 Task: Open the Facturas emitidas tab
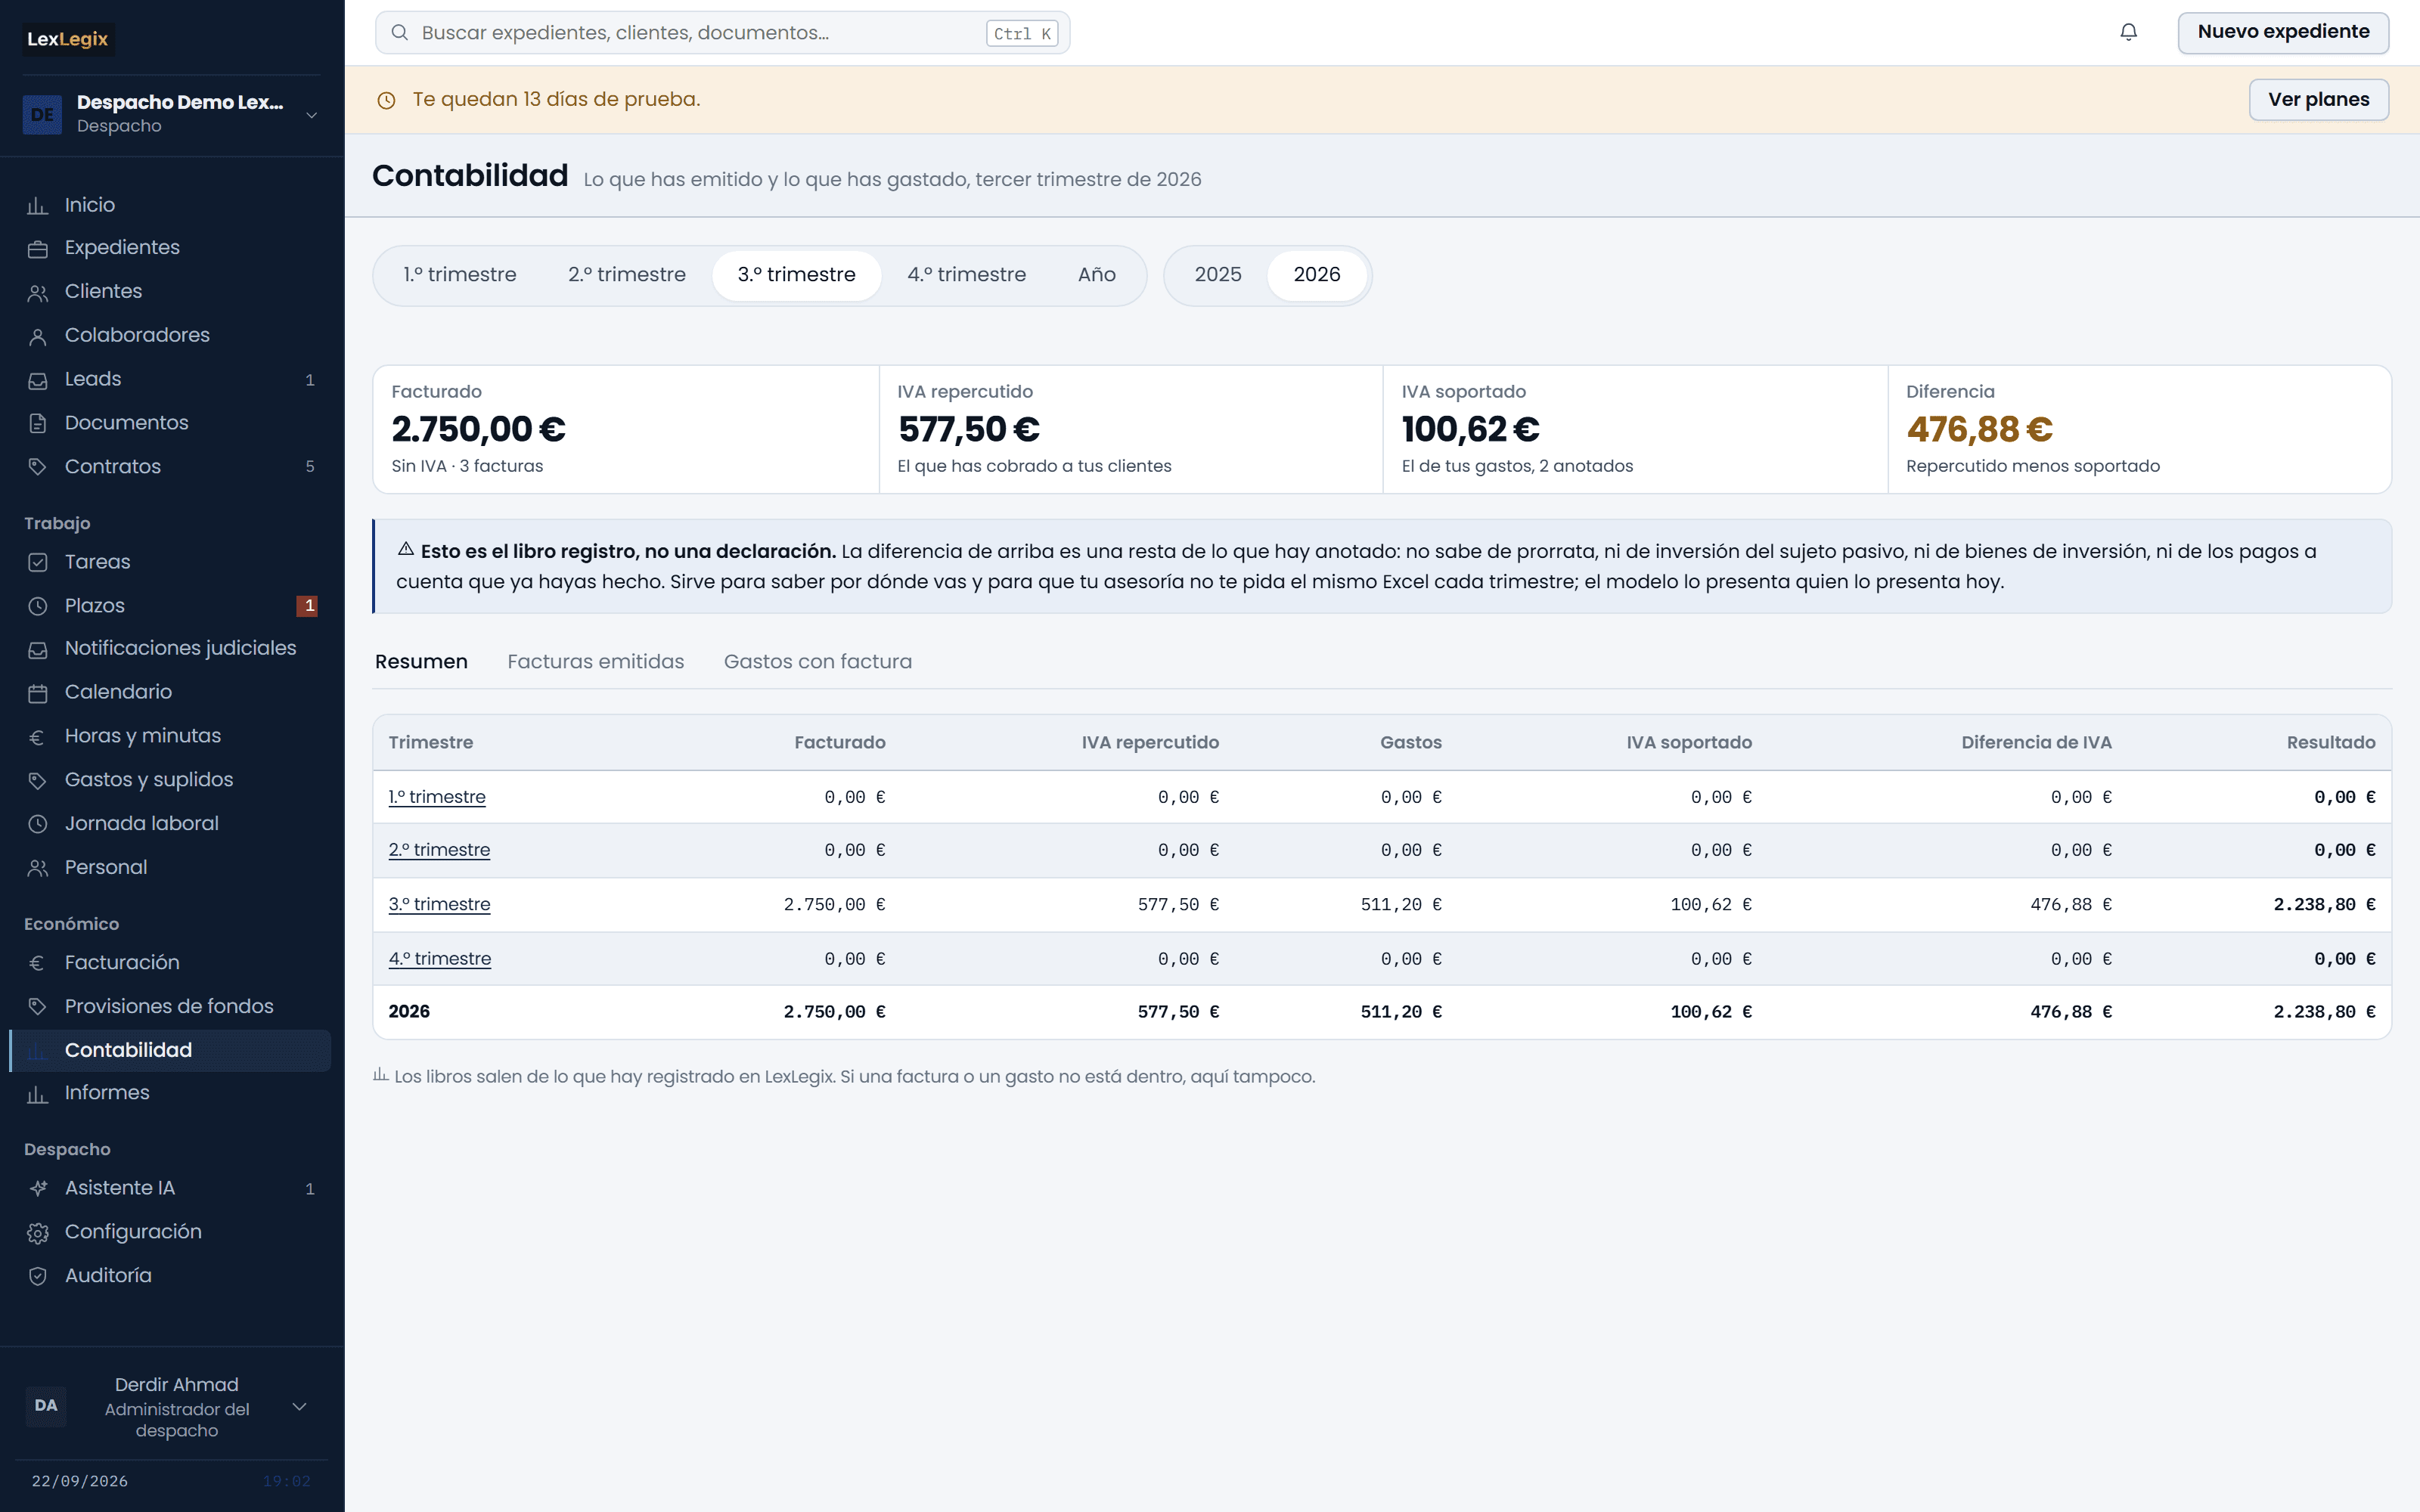point(595,661)
